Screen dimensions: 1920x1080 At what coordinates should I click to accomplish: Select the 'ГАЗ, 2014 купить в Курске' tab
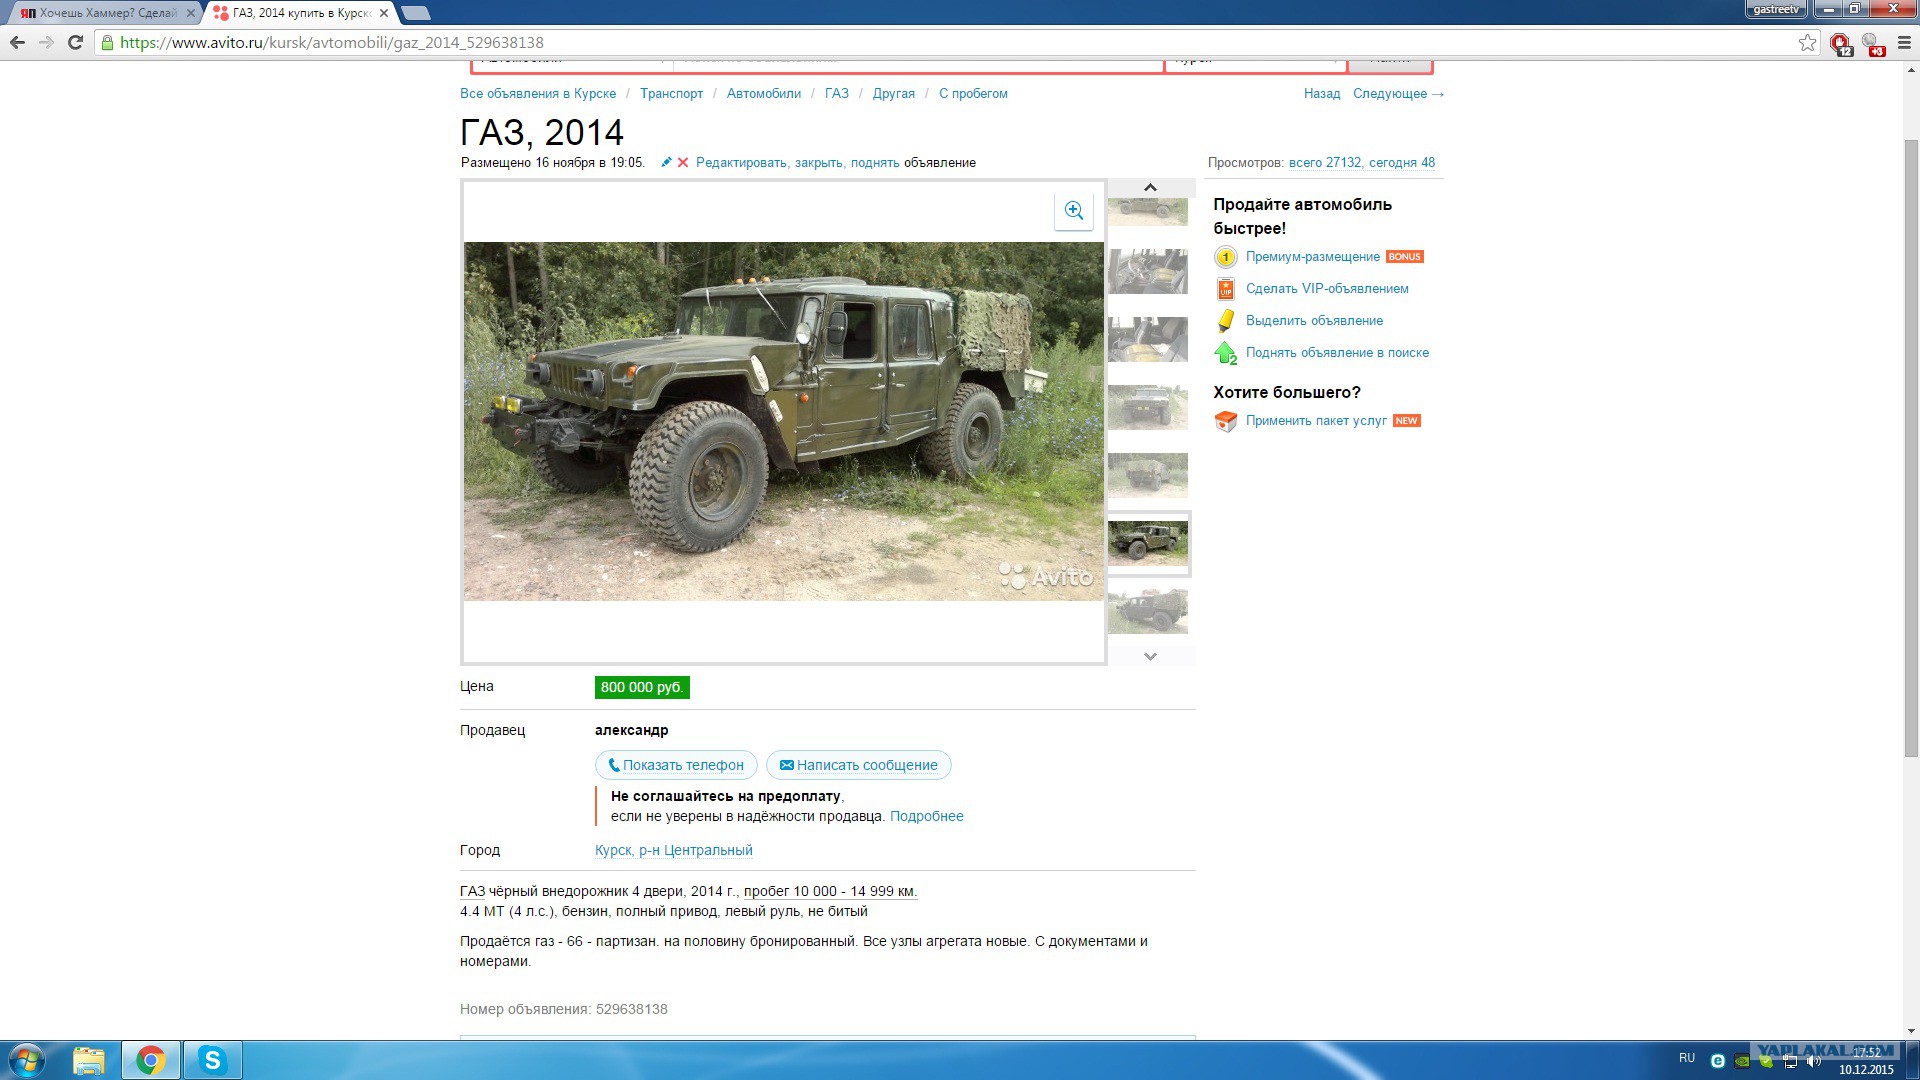[x=301, y=13]
